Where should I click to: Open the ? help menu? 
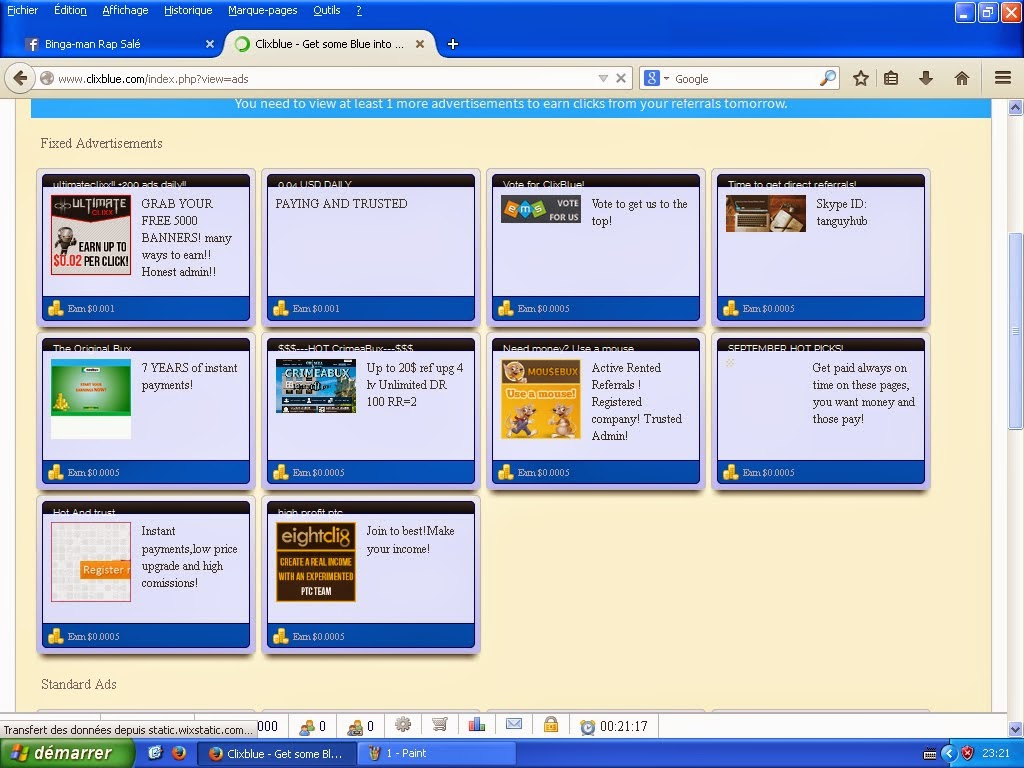(x=359, y=10)
